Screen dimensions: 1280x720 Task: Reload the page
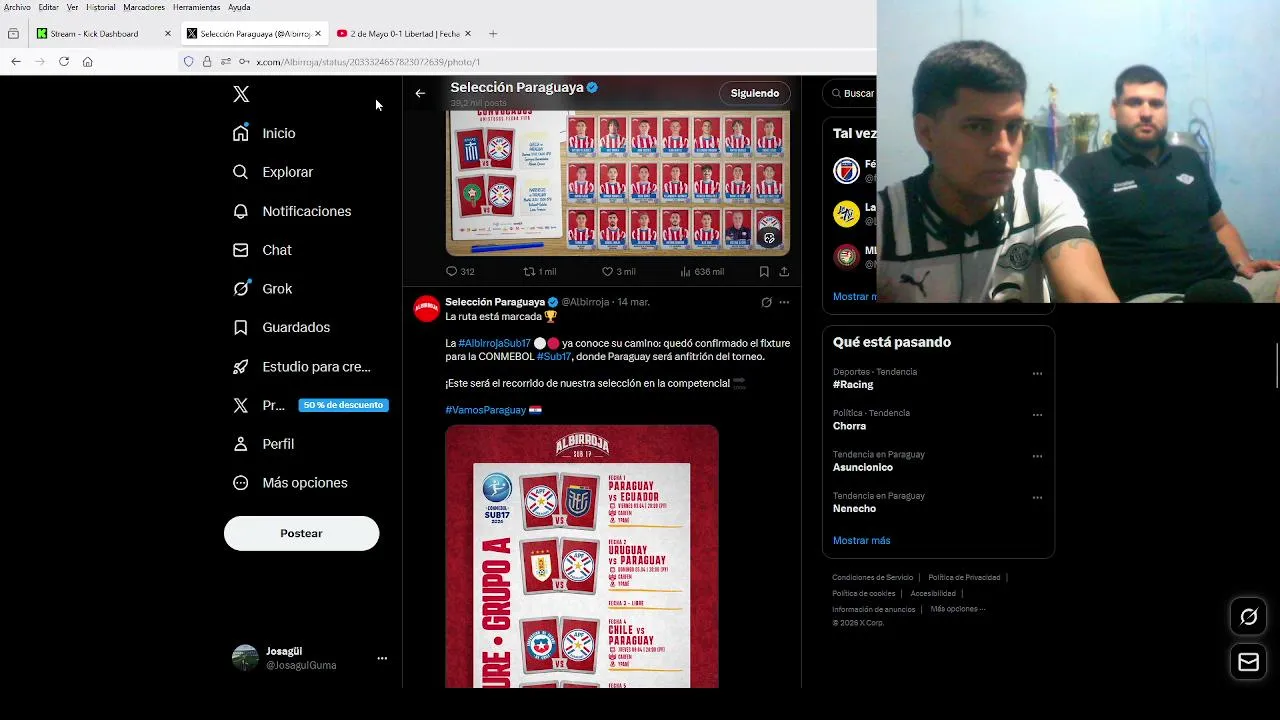pyautogui.click(x=64, y=61)
